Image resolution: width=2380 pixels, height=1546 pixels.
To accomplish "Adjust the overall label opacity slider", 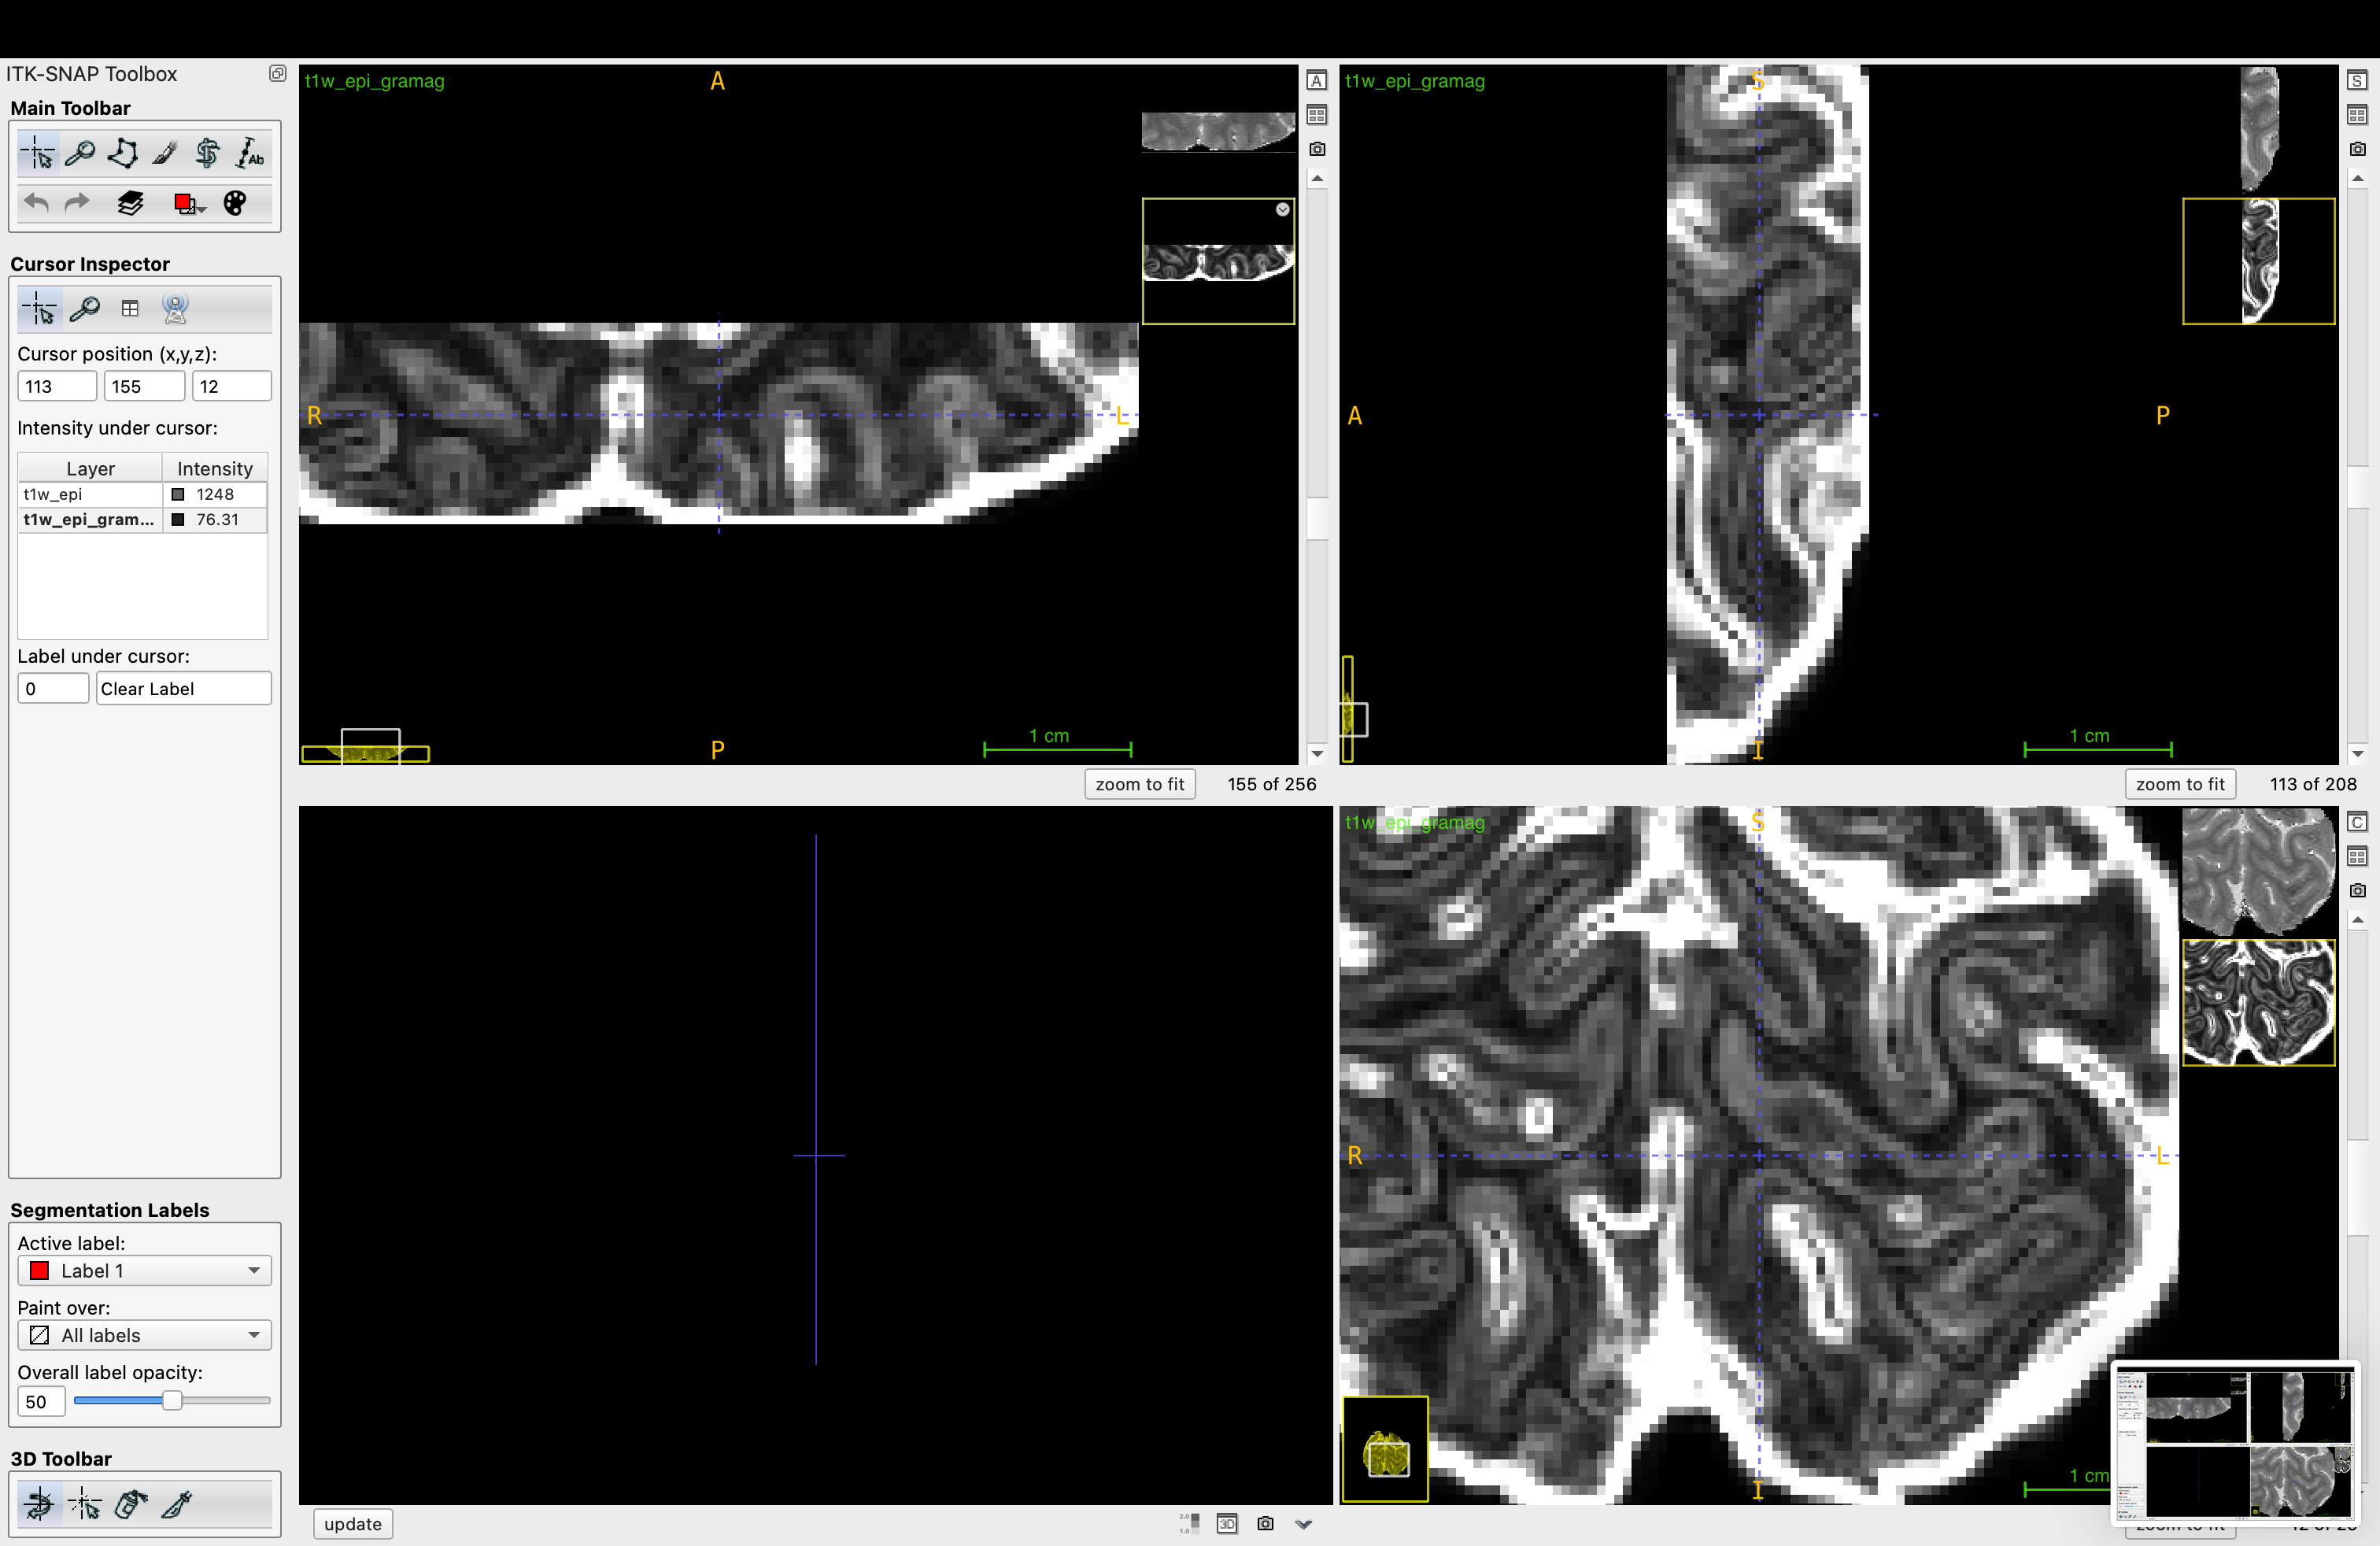I will (x=172, y=1401).
